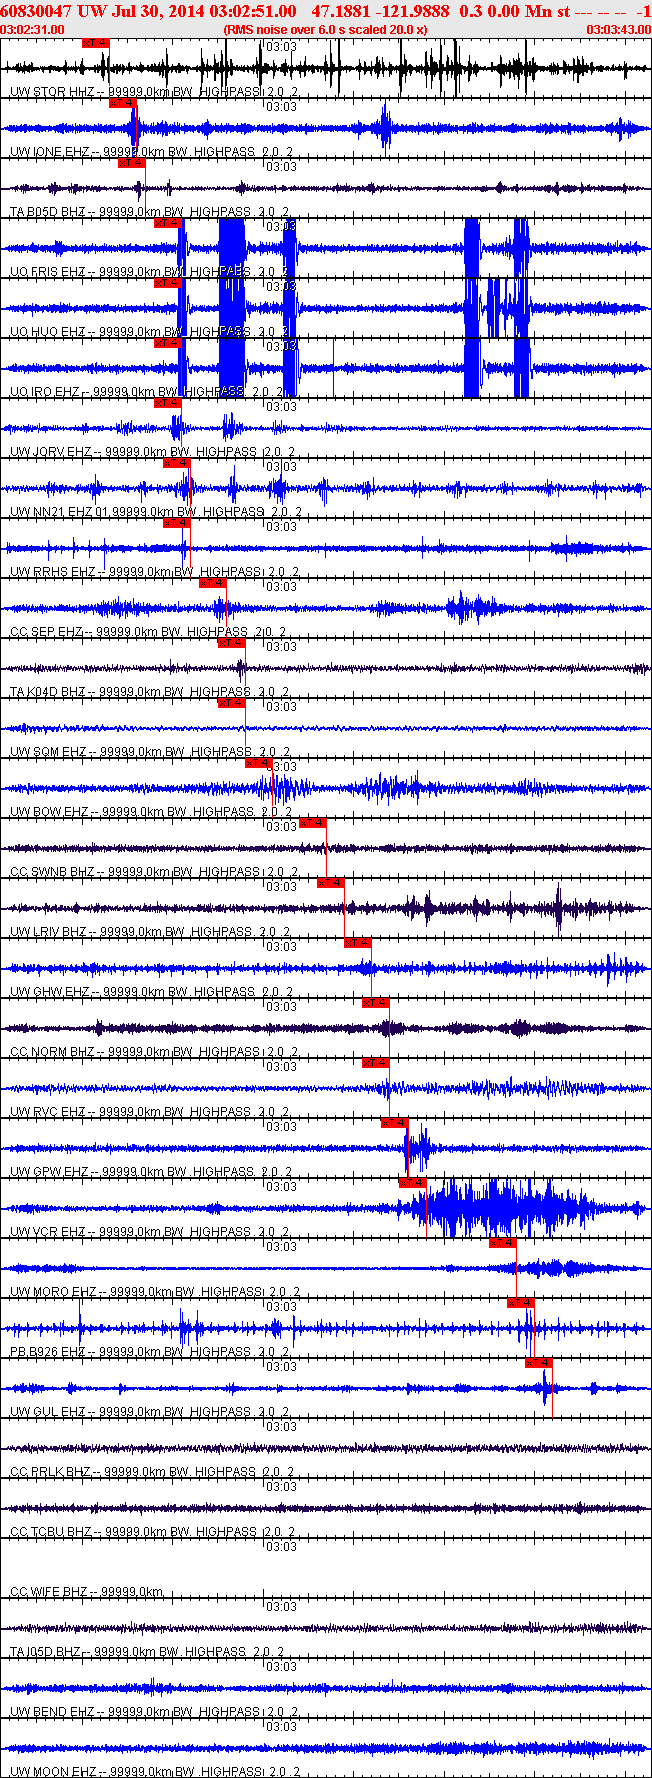Click the start time 03:02:31.00
Viewport: 652px width, 1778px height.
click(x=33, y=29)
